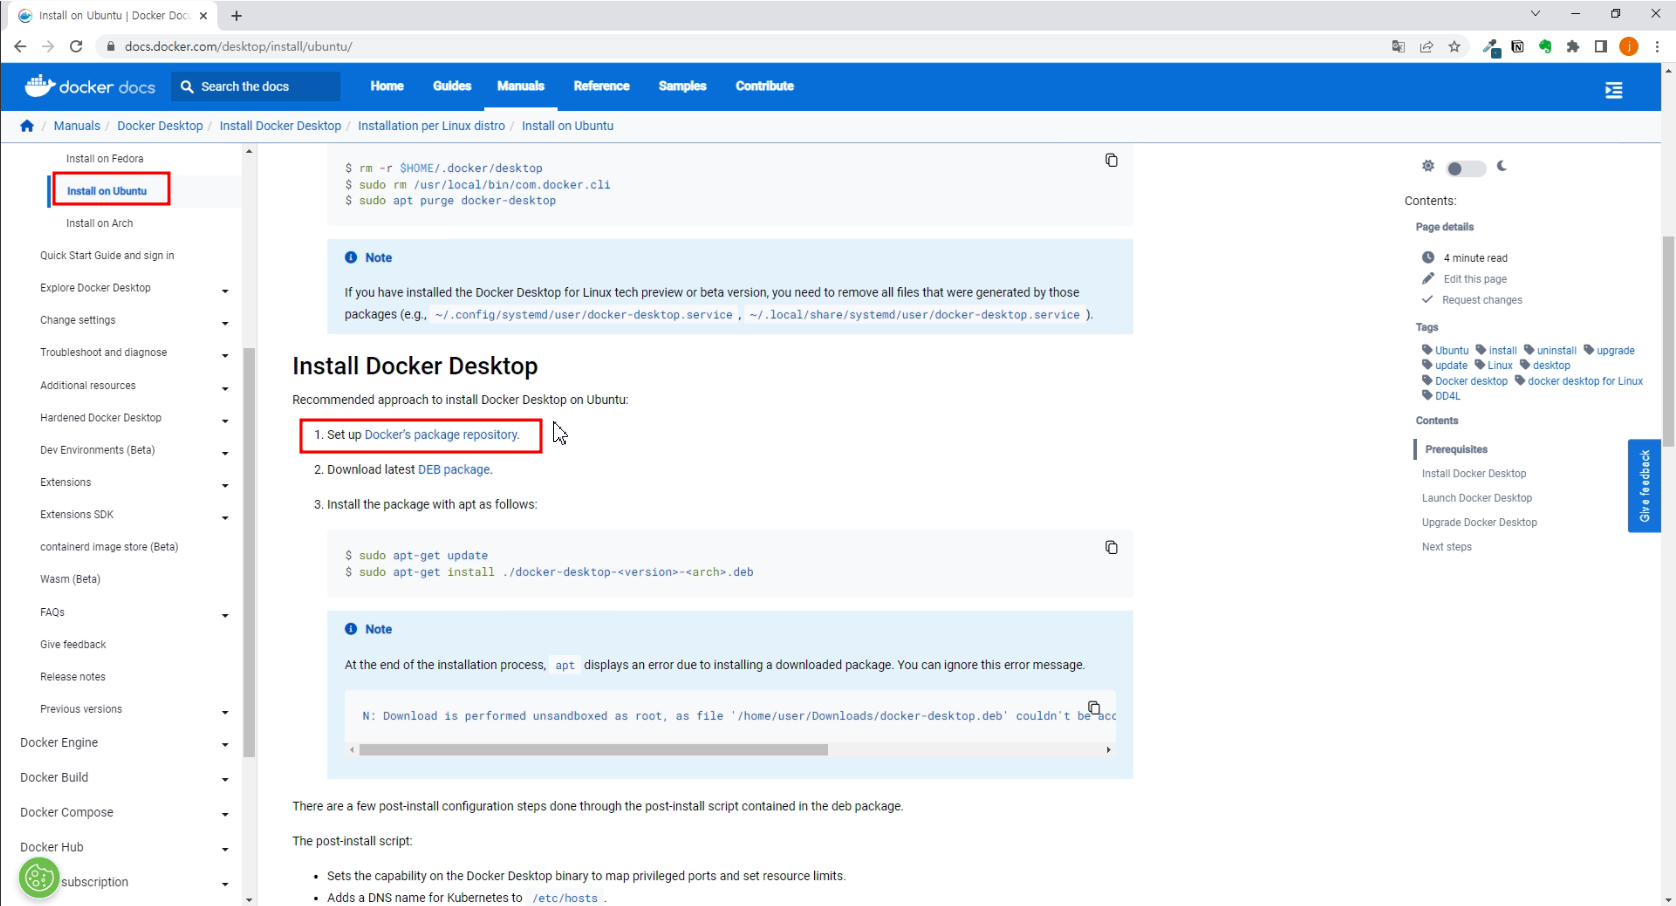Click the sidebar vertical scrollbar thumb
This screenshot has width=1676, height=906.
coord(249,552)
